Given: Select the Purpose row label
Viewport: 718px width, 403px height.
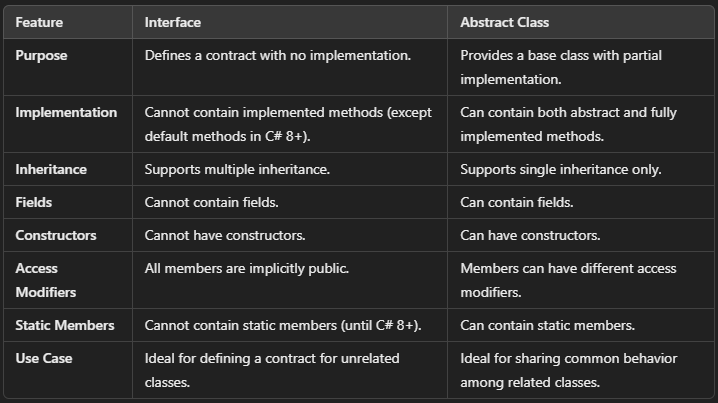Looking at the screenshot, I should pos(41,55).
